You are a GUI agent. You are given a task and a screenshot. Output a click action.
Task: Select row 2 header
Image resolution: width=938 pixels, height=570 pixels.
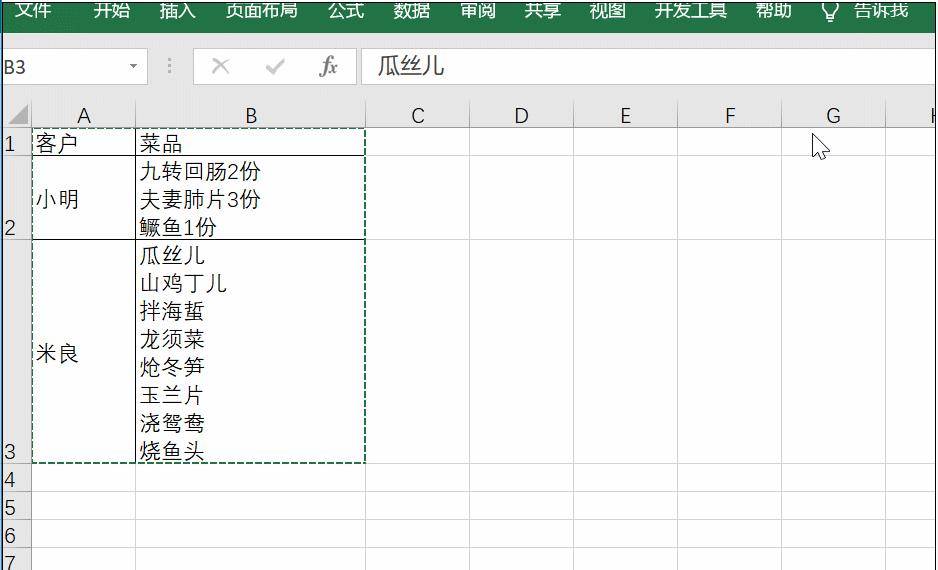pyautogui.click(x=17, y=198)
